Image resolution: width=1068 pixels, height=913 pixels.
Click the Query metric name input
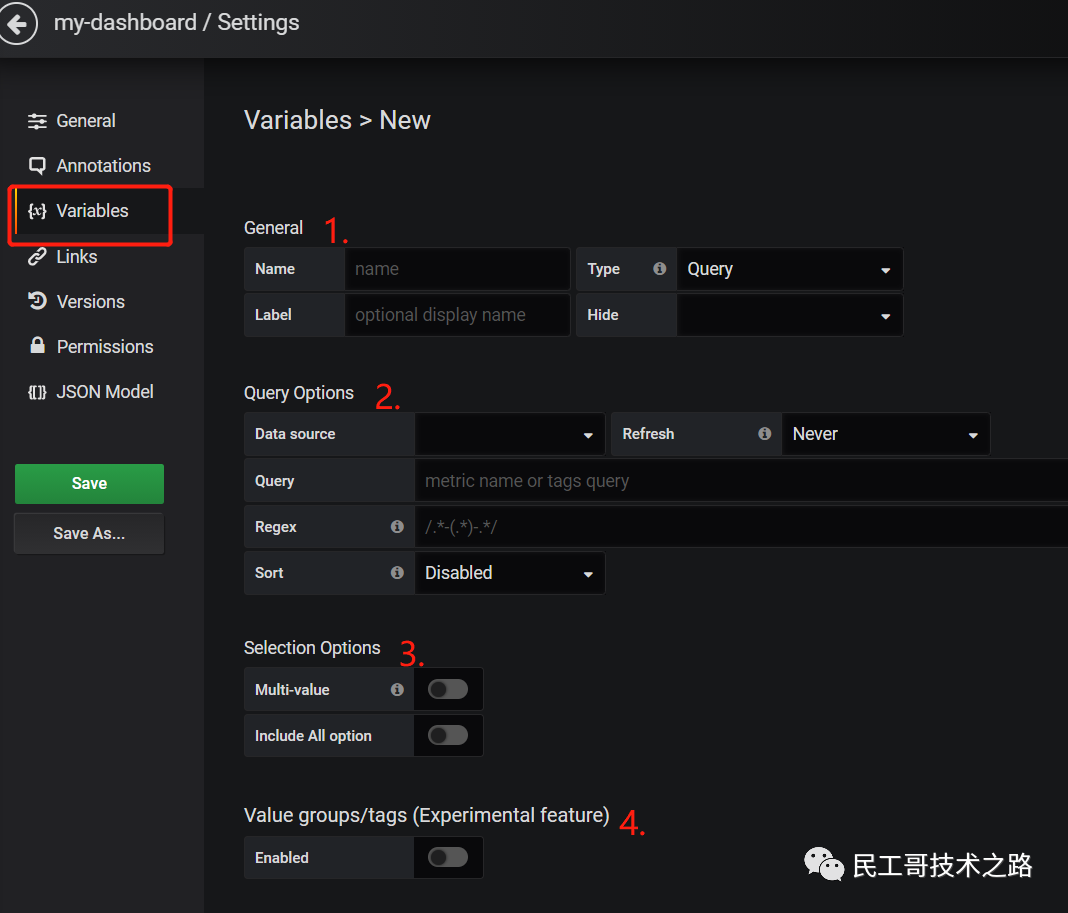741,481
